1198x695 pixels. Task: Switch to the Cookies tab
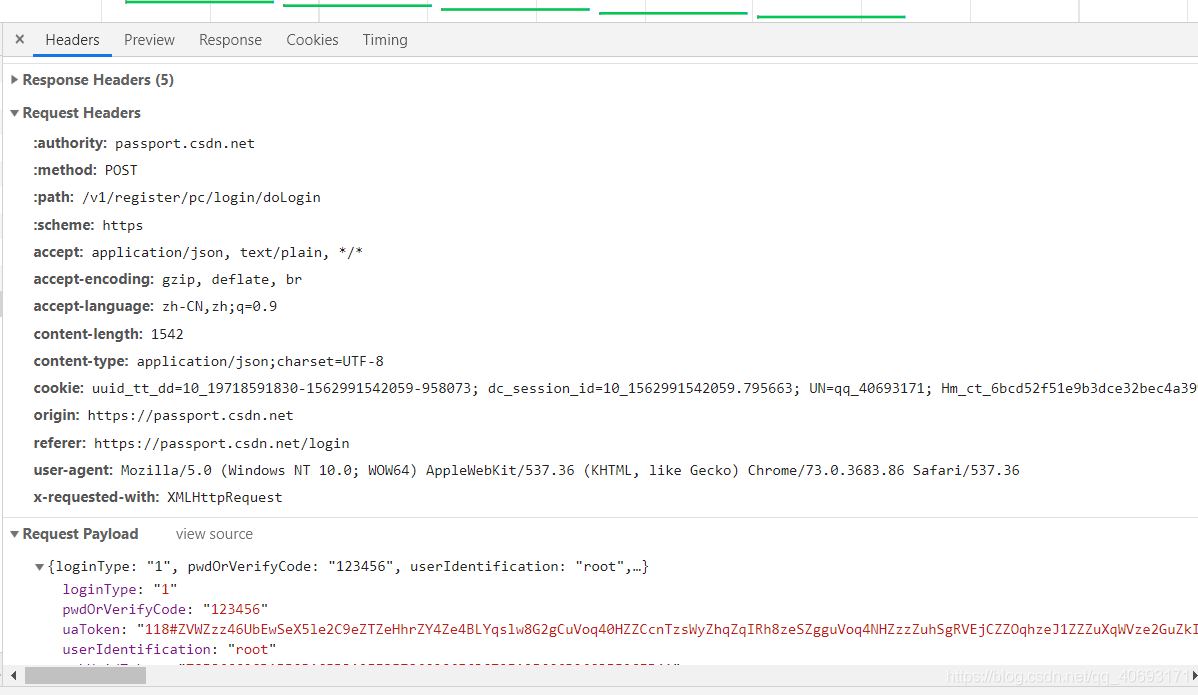tap(312, 40)
